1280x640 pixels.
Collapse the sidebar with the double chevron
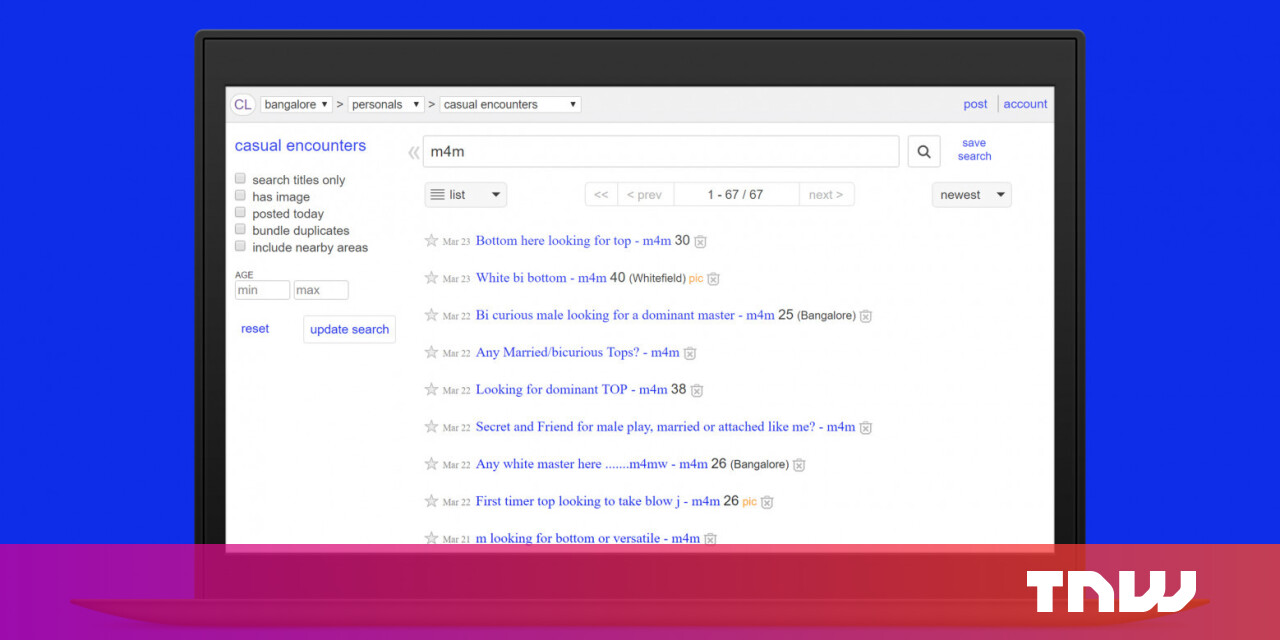click(414, 153)
